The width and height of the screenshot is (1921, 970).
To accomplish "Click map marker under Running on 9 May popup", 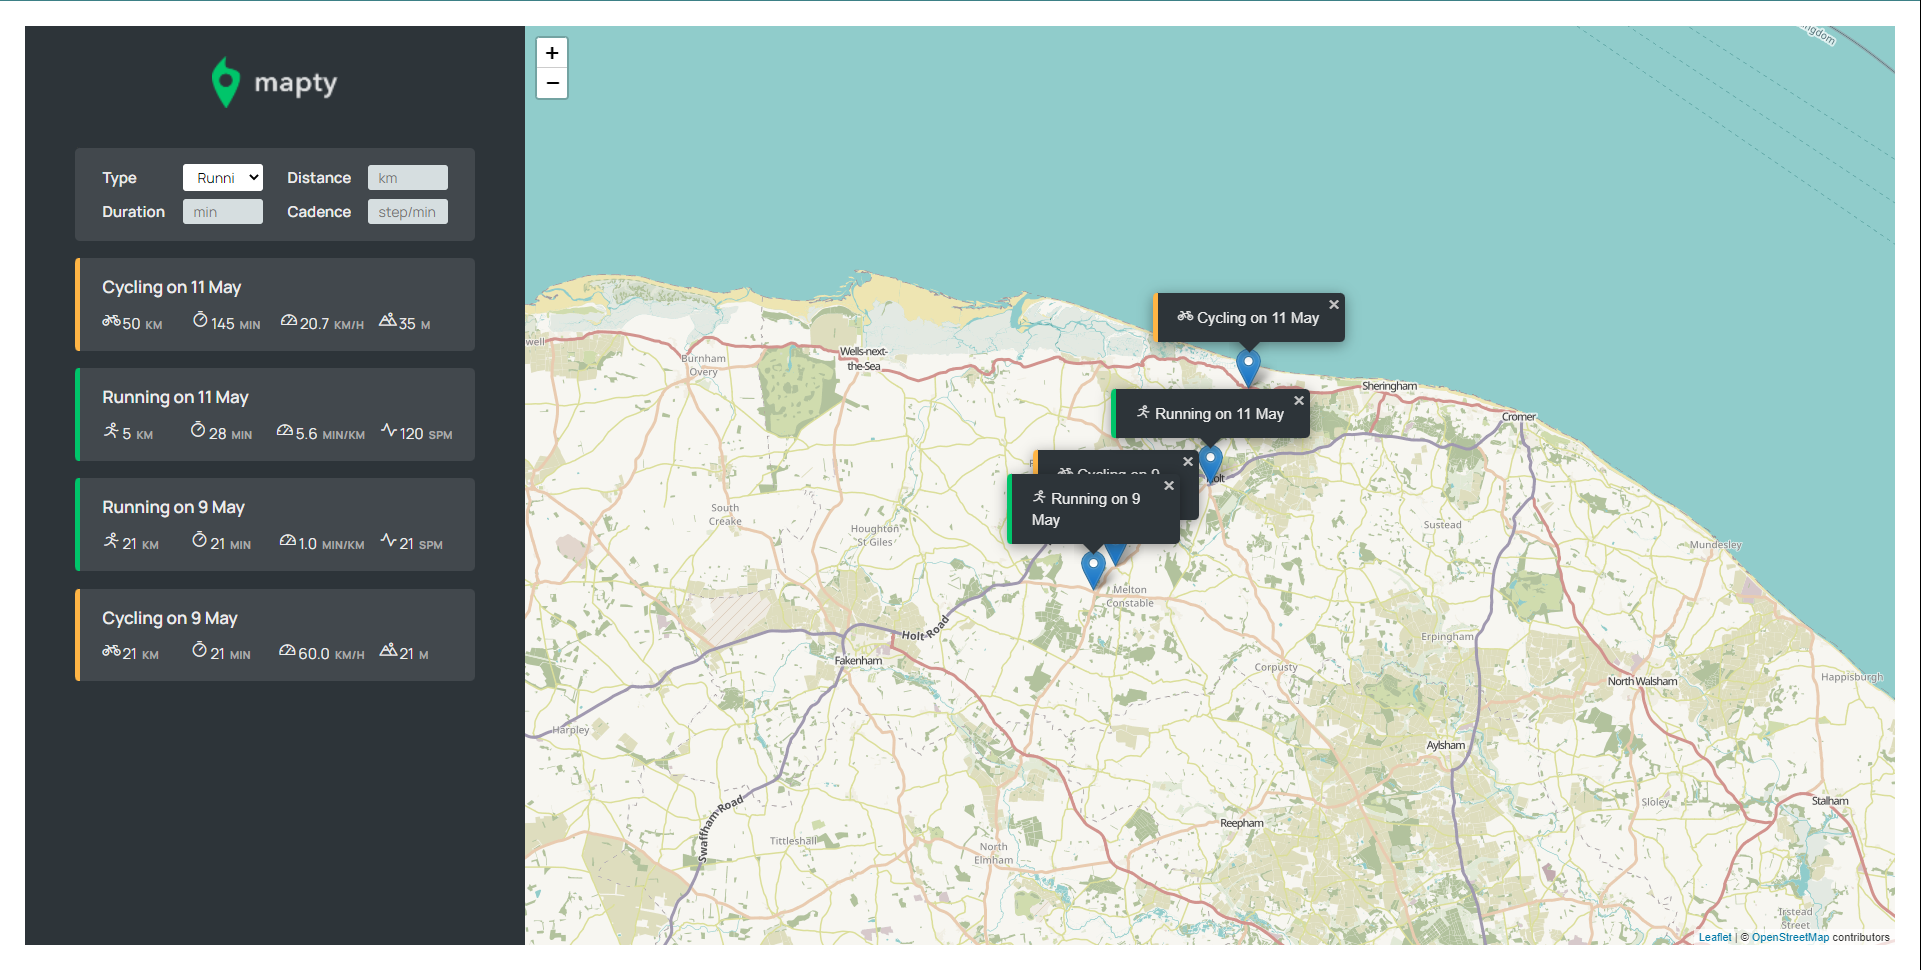I will (1093, 570).
